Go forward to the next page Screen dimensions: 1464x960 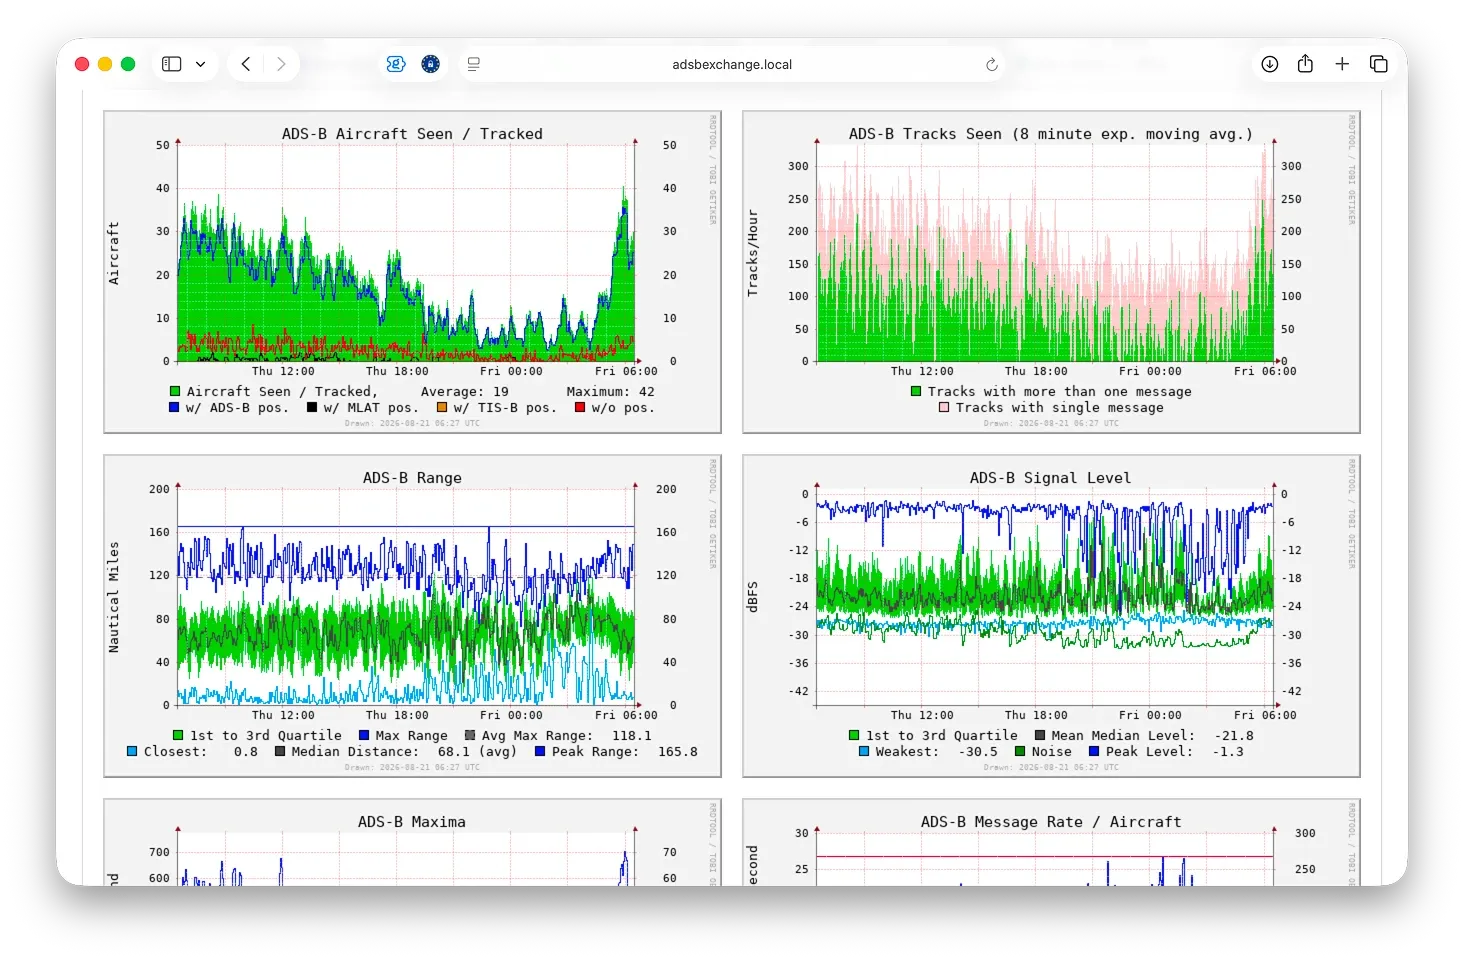[x=281, y=64]
